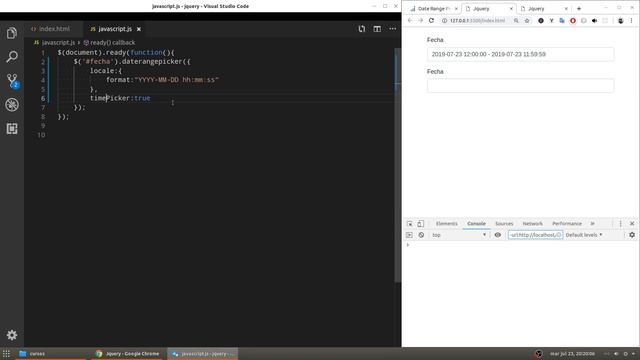Image resolution: width=640 pixels, height=360 pixels.
Task: Open the Chrome profile avatar
Action: pyautogui.click(x=620, y=20)
